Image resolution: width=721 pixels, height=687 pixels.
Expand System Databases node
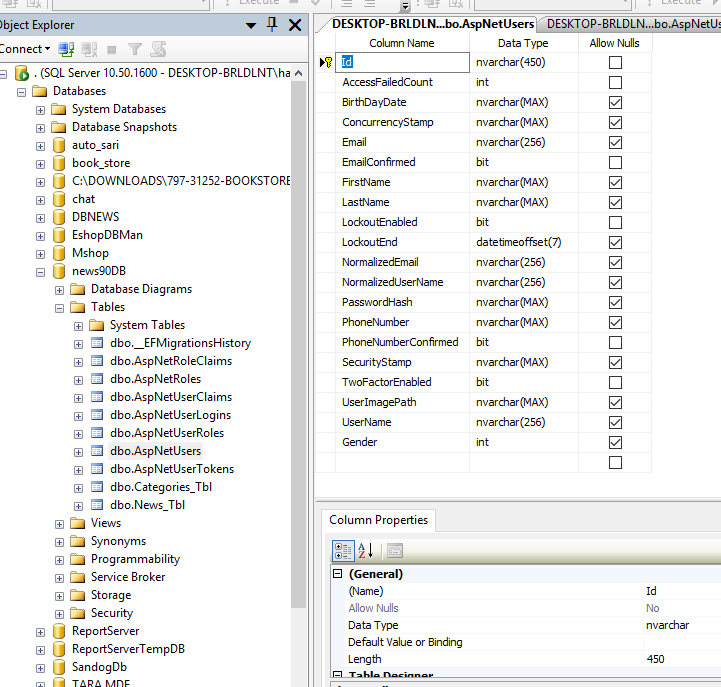[x=40, y=110]
